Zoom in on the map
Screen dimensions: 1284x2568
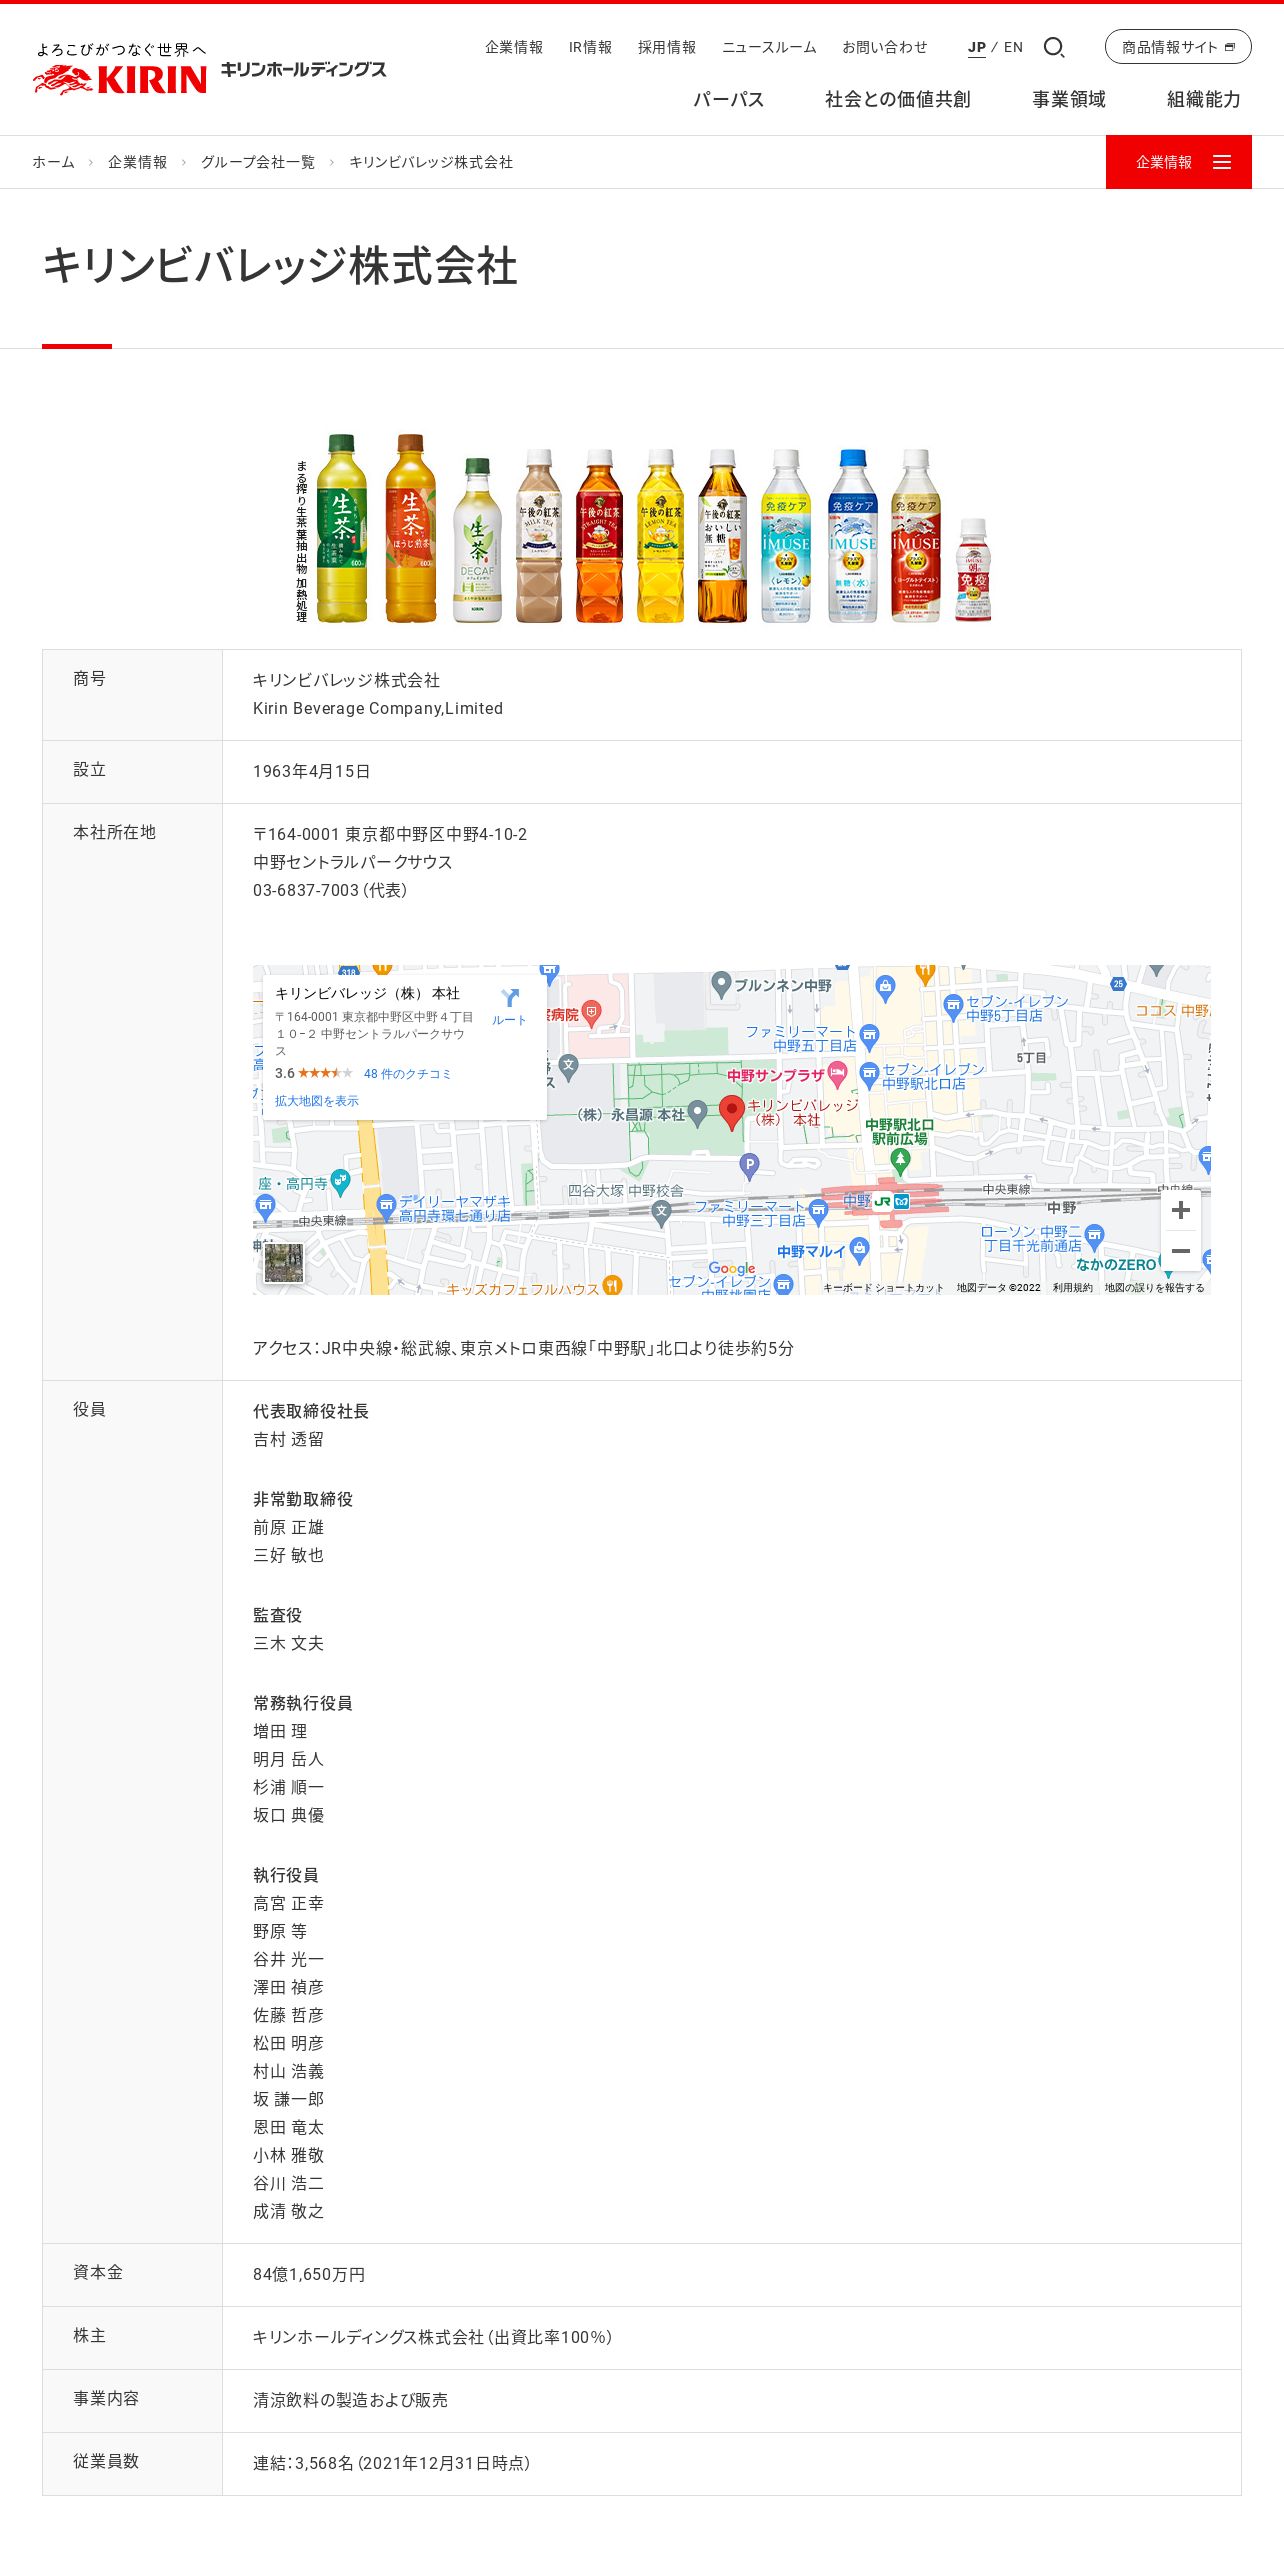(1181, 1210)
